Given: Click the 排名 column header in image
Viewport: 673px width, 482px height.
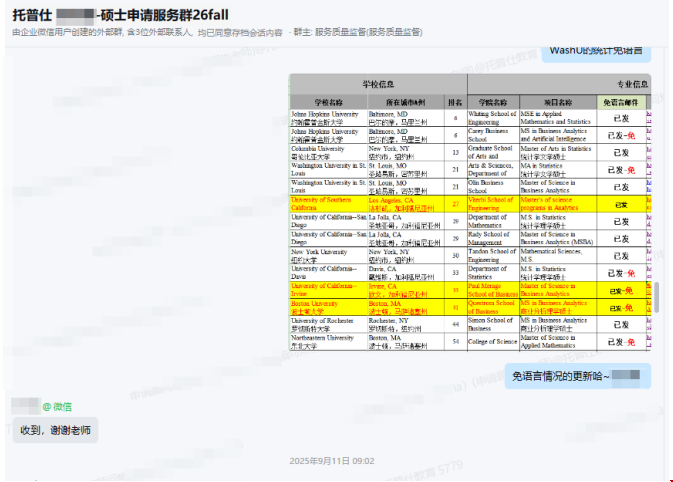Looking at the screenshot, I should [455, 102].
